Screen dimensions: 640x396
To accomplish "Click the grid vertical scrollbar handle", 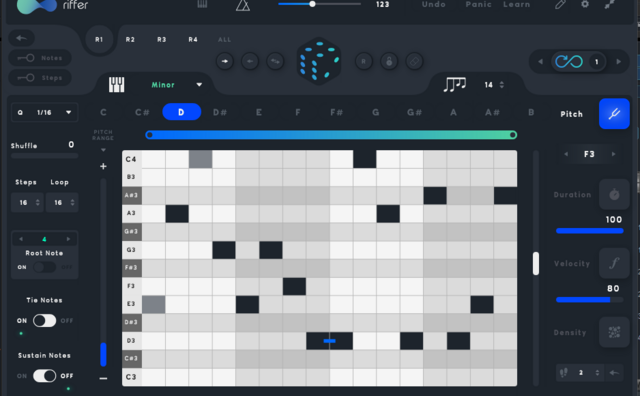I will [536, 263].
